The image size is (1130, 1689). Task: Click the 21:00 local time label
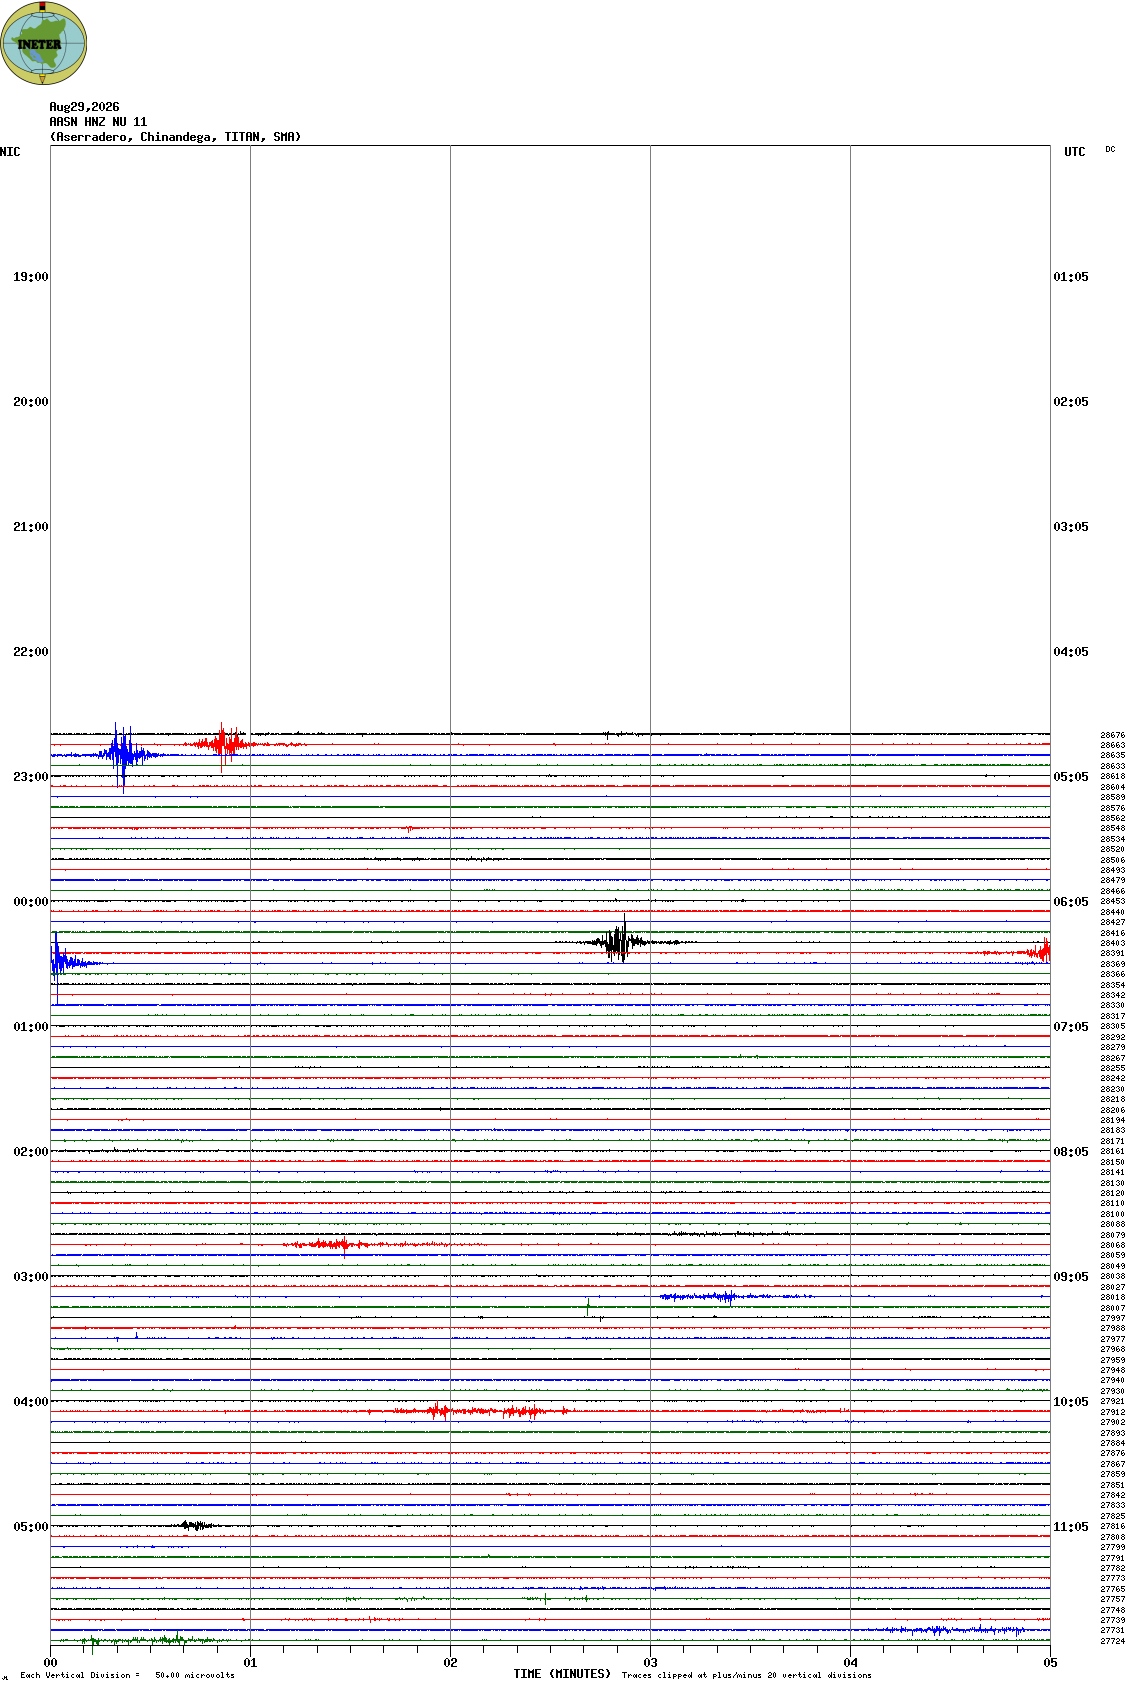tap(30, 527)
